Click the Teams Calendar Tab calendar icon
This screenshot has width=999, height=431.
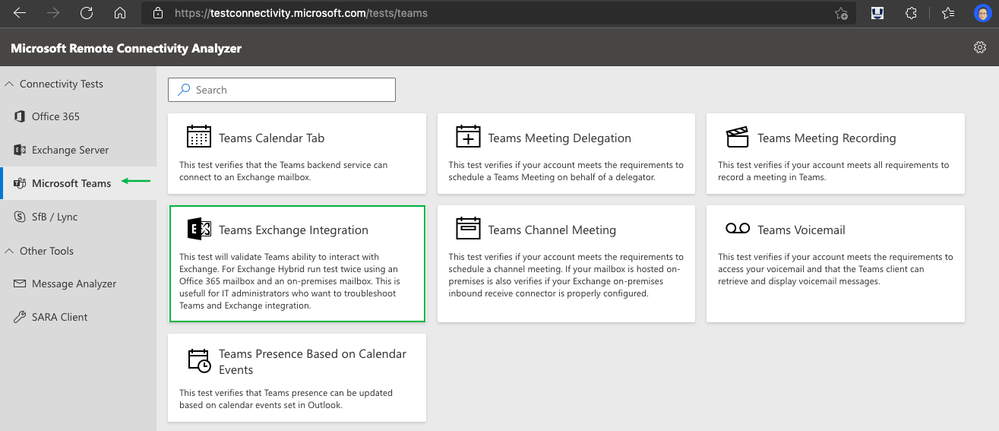[x=199, y=136]
